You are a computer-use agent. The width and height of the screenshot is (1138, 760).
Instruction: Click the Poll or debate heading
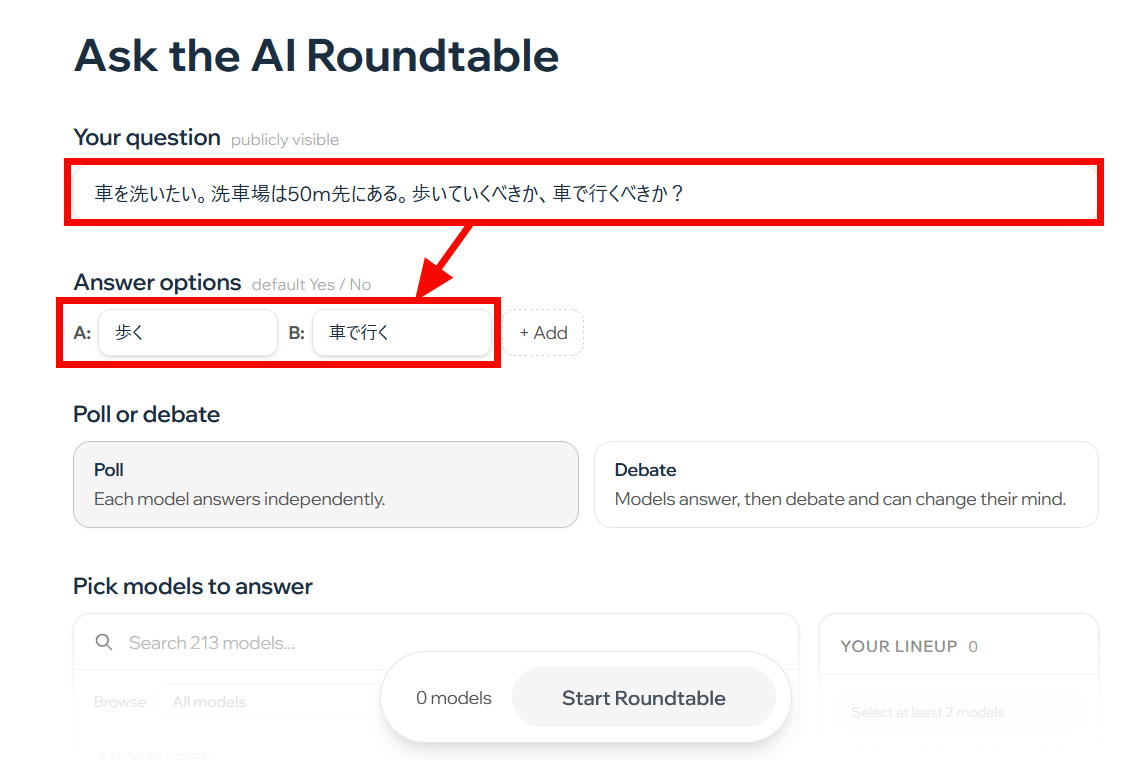point(147,414)
